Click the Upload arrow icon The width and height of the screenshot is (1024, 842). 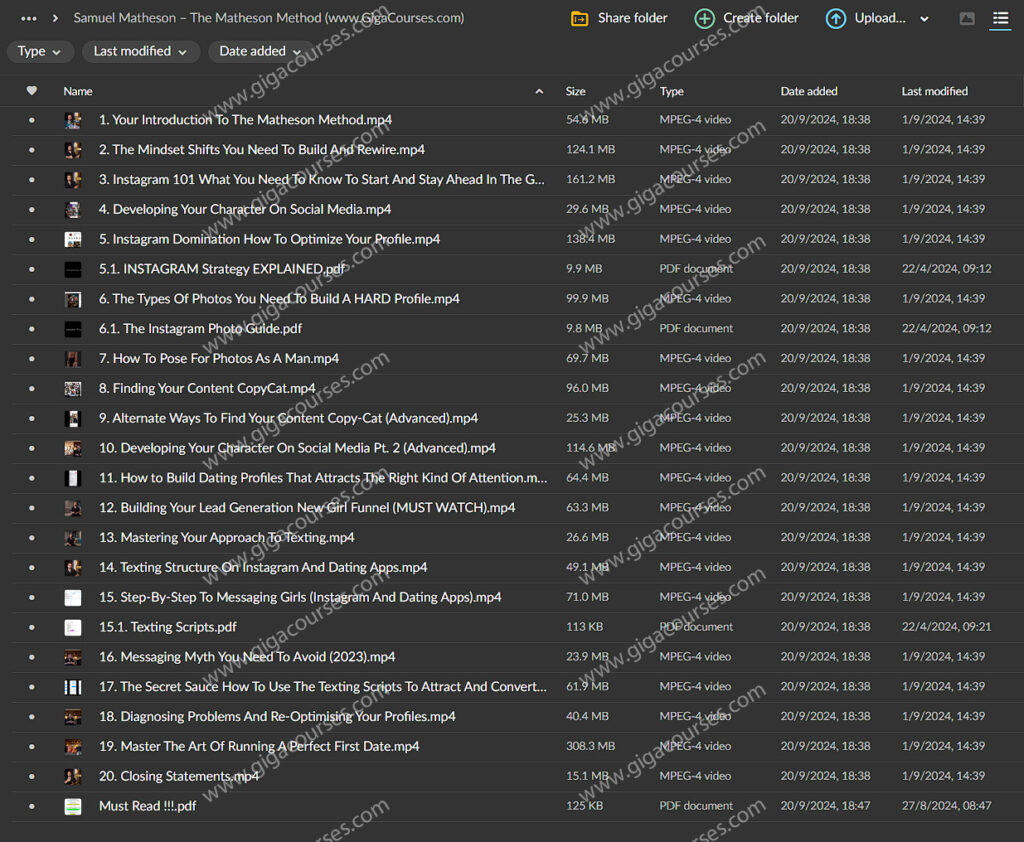[836, 18]
